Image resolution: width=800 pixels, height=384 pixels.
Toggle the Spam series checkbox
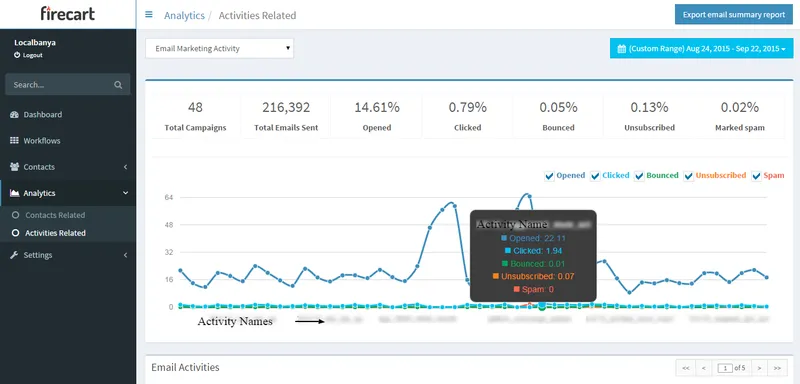(757, 176)
